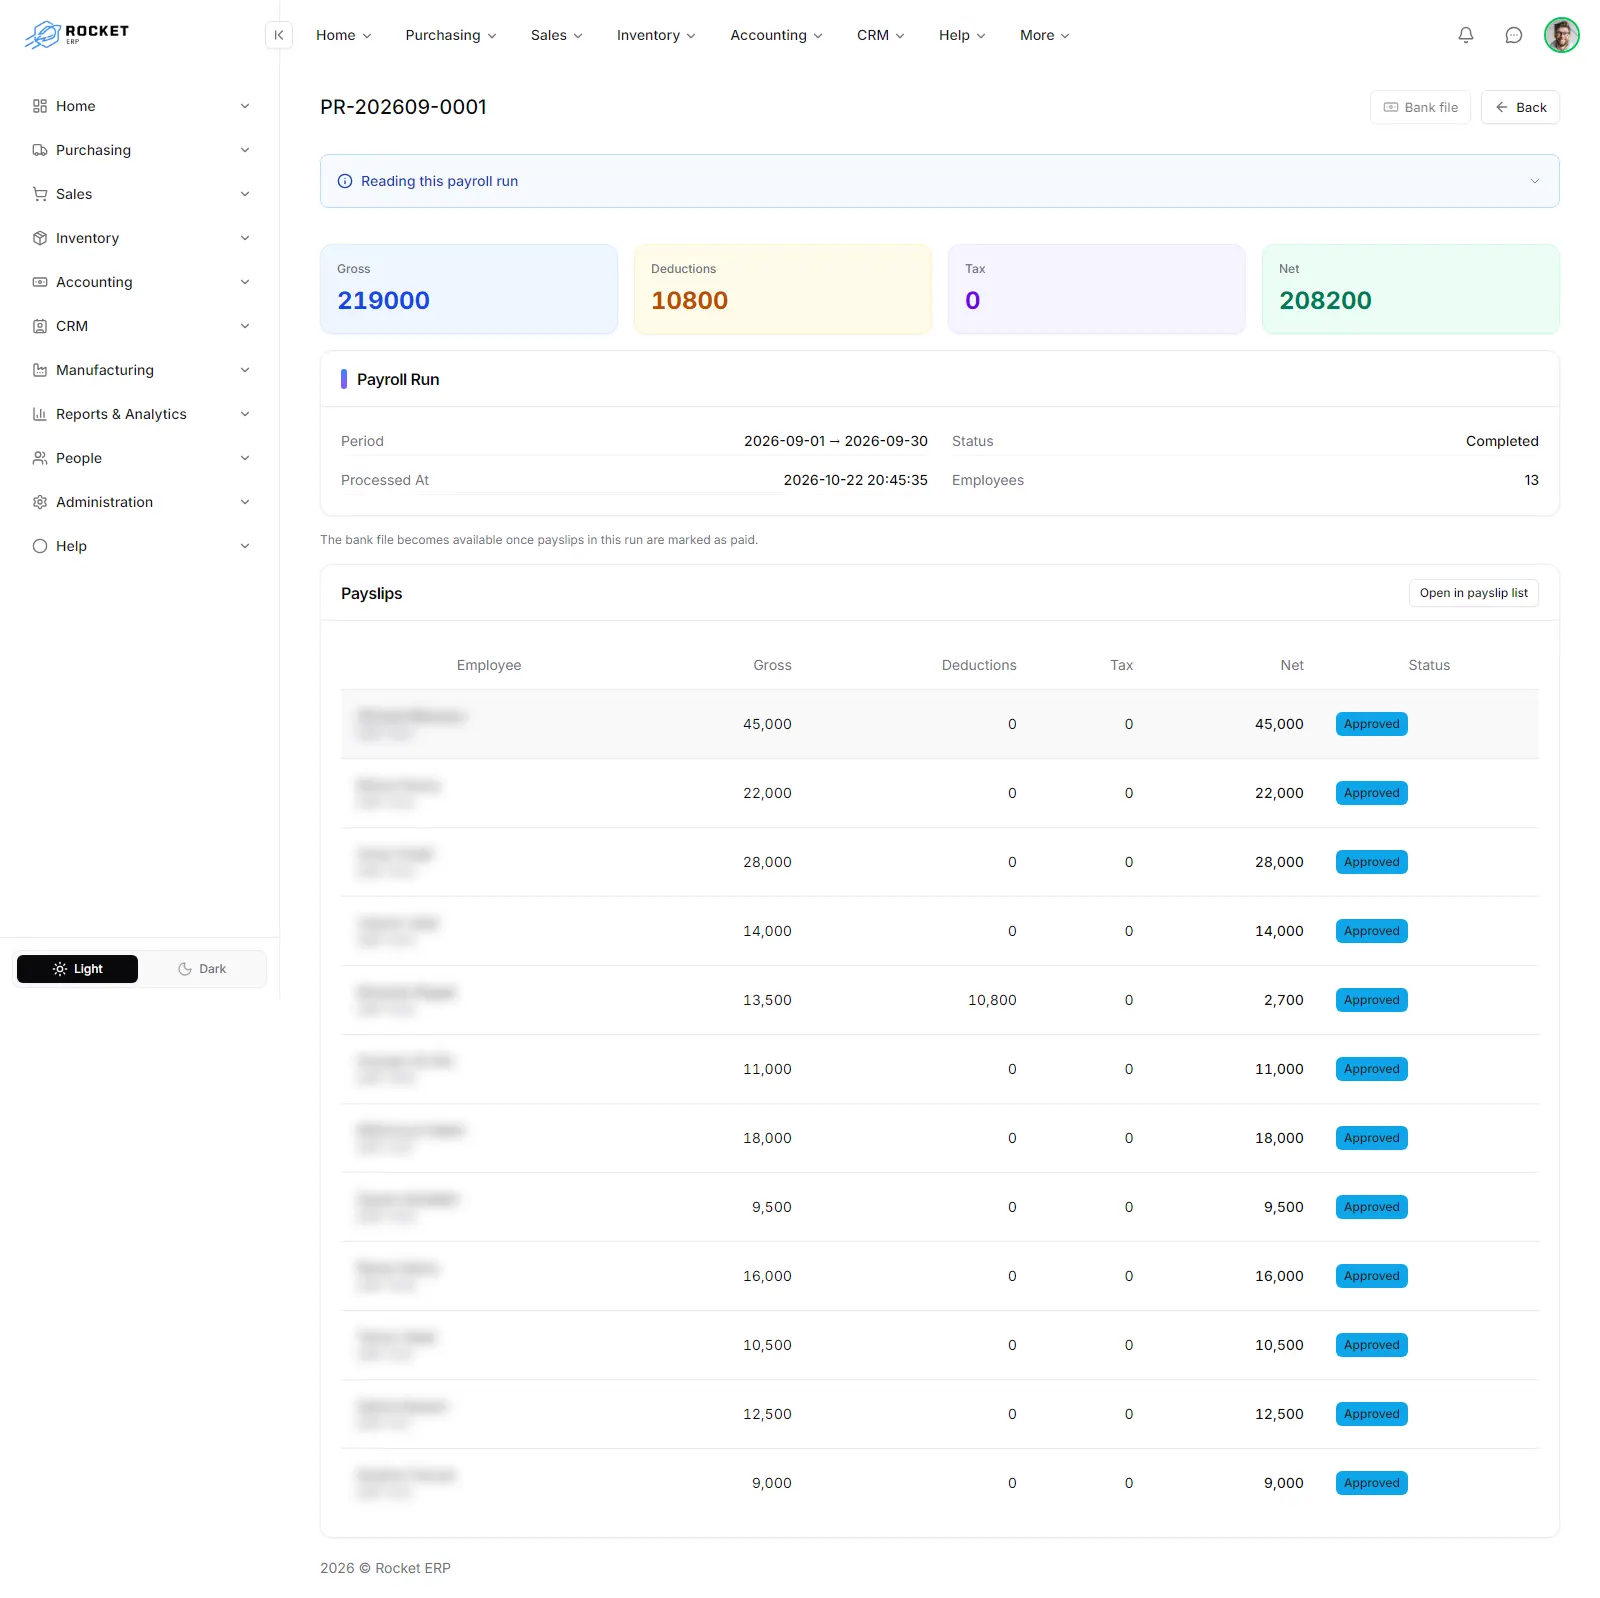Viewport: 1600px width, 1598px height.
Task: Click the Gross column header
Action: tap(772, 665)
